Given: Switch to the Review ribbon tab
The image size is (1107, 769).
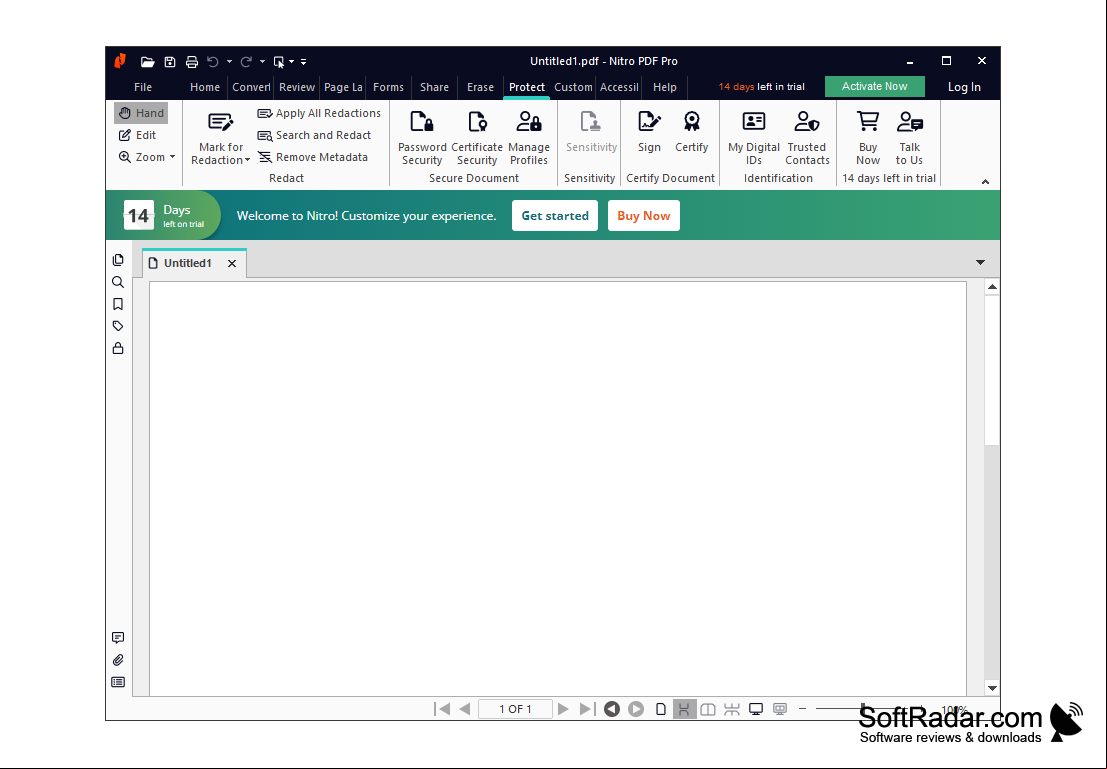Looking at the screenshot, I should click(x=297, y=87).
